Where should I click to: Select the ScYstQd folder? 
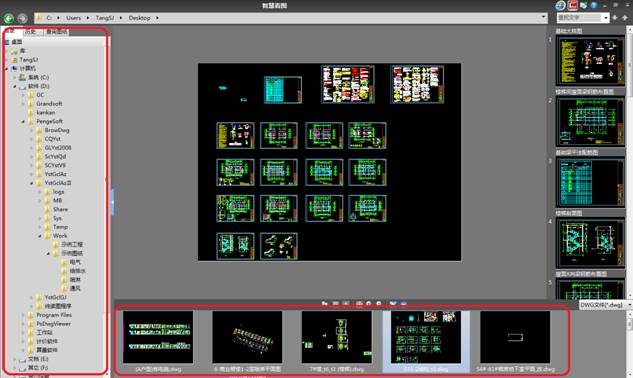tap(55, 157)
